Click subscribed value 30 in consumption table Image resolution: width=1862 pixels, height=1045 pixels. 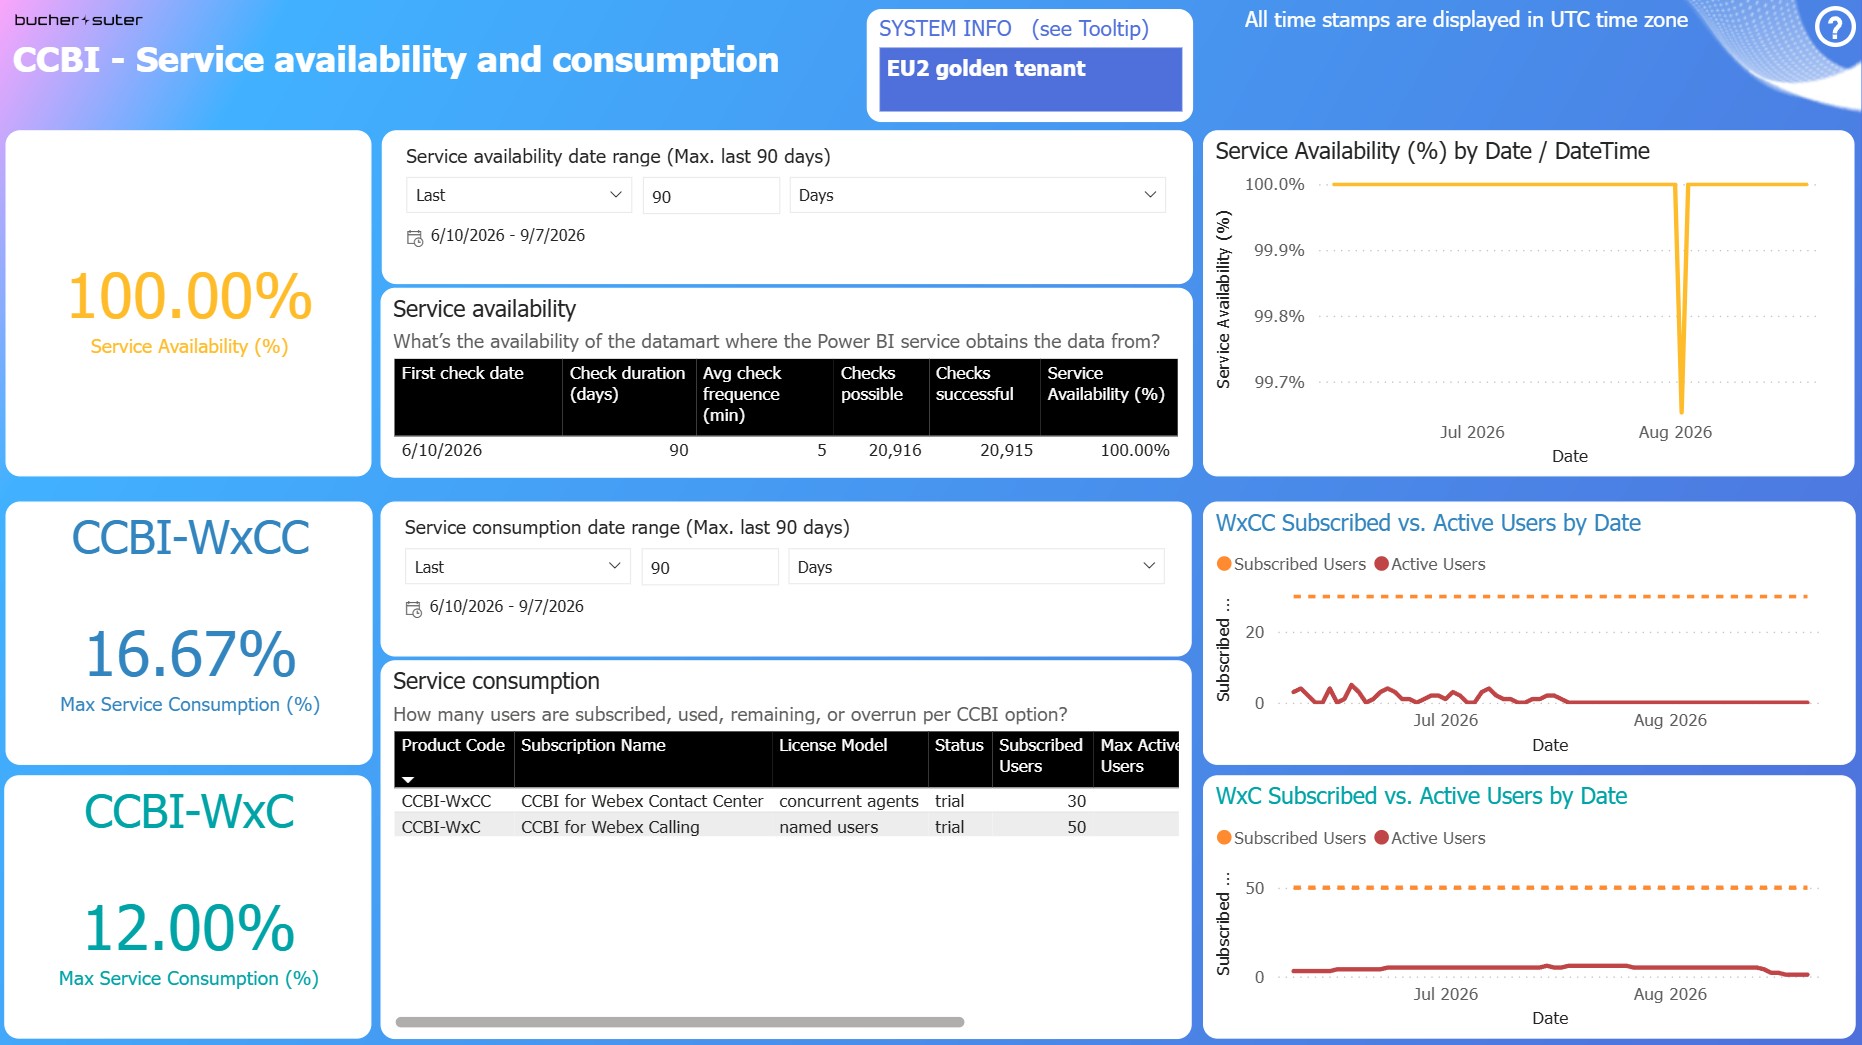[1076, 801]
